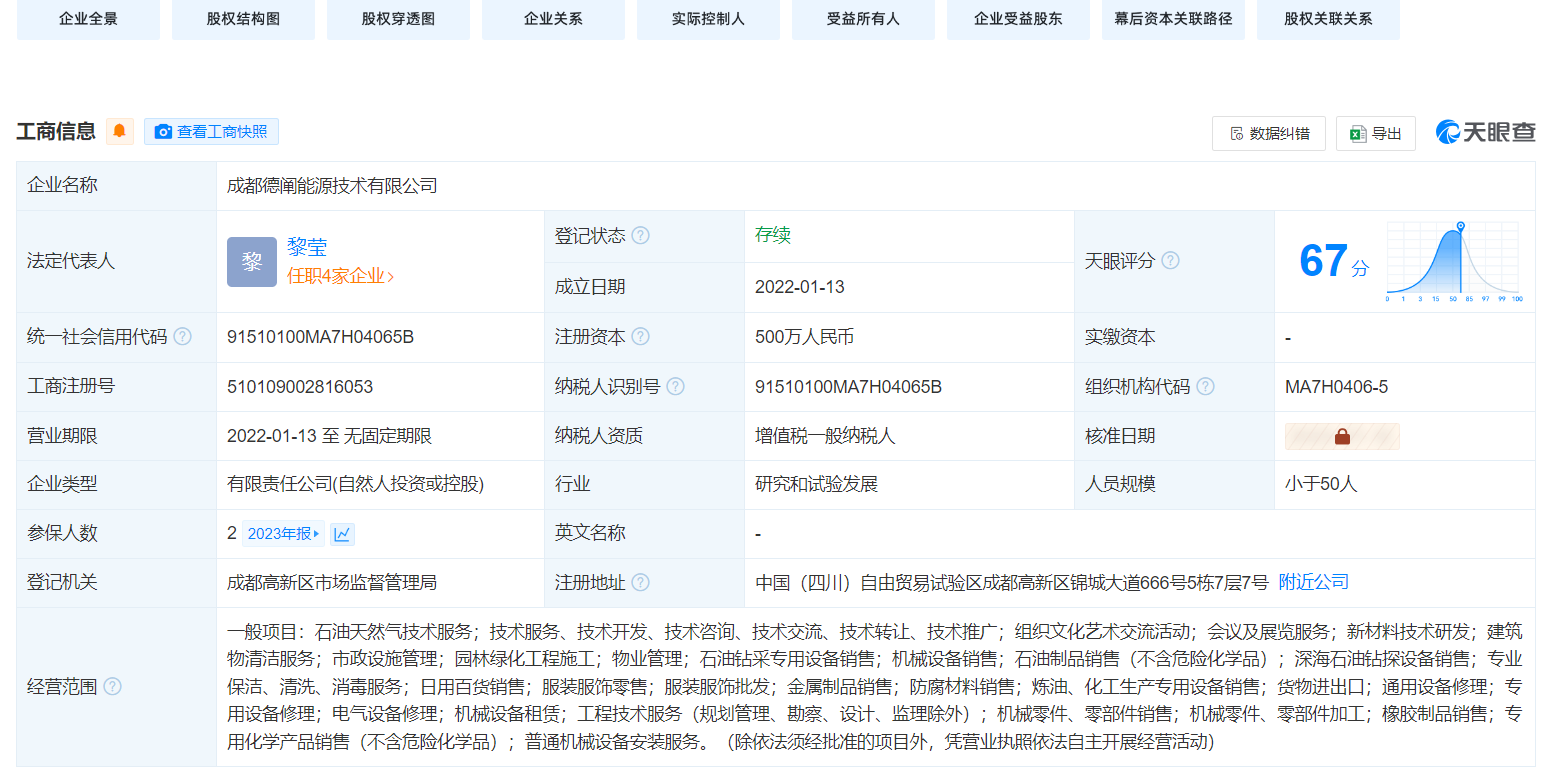Click 成都高新区市场监督管理局 text
Image resolution: width=1547 pixels, height=779 pixels.
pos(332,583)
